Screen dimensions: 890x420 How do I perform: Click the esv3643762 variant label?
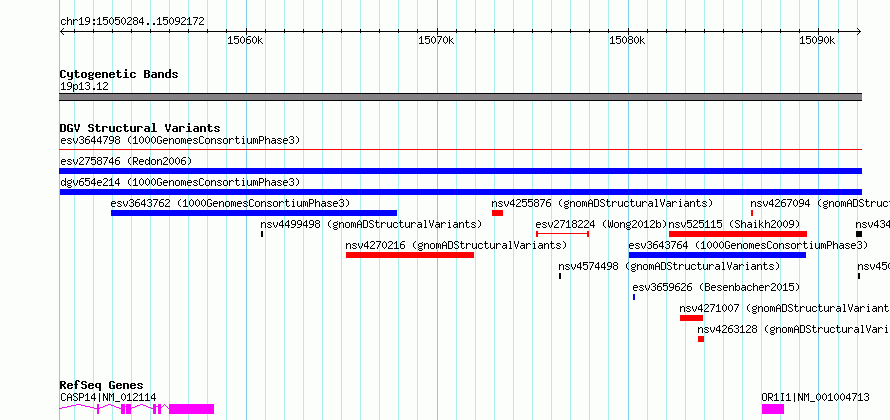230,203
